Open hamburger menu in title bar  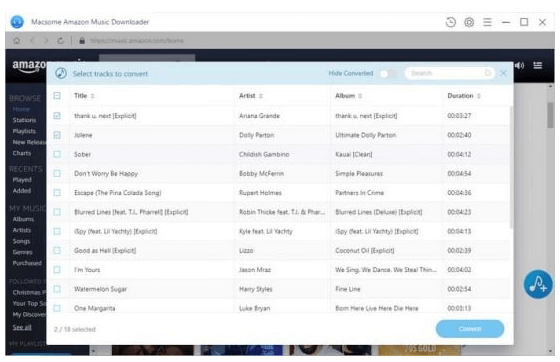(x=488, y=22)
